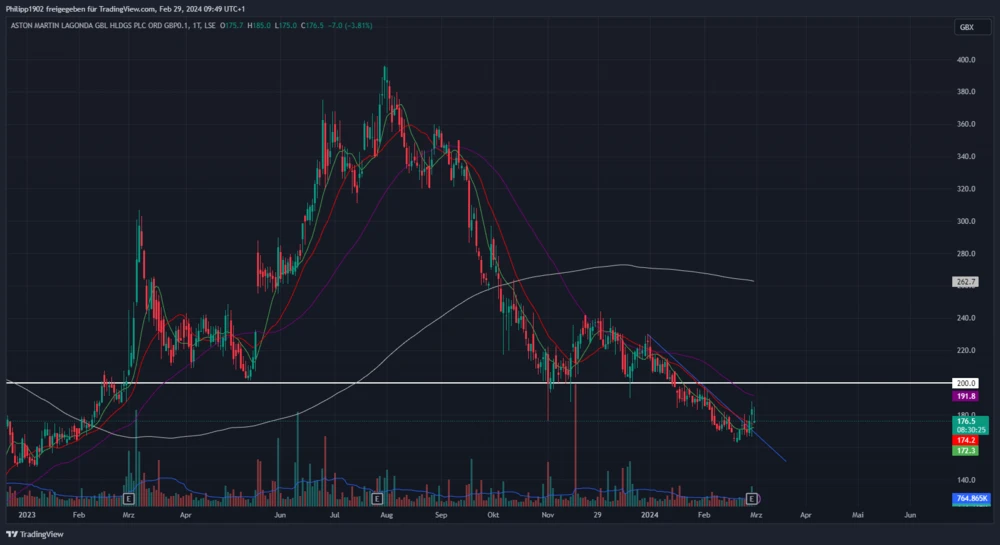Click the 400.0 mark on price scale

966,60
